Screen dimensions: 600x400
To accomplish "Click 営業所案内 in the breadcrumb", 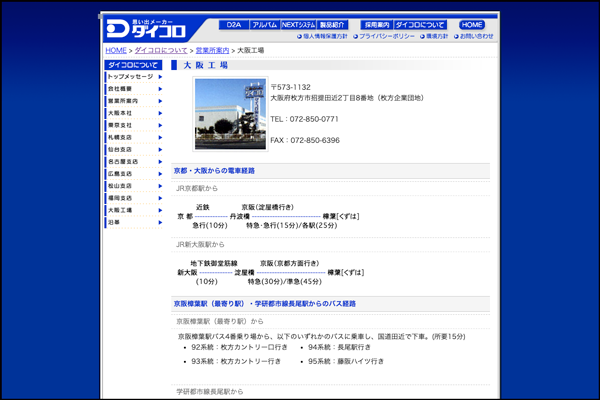I will point(210,49).
